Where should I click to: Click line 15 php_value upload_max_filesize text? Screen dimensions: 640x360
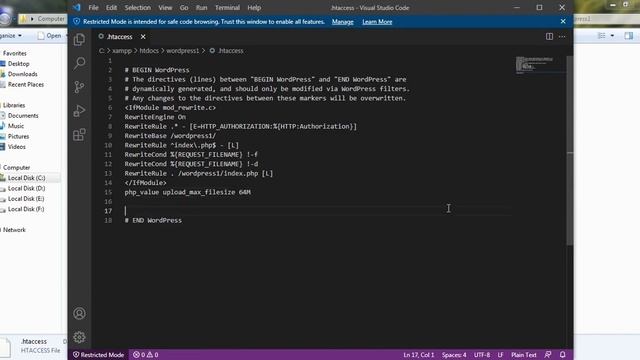[187, 192]
